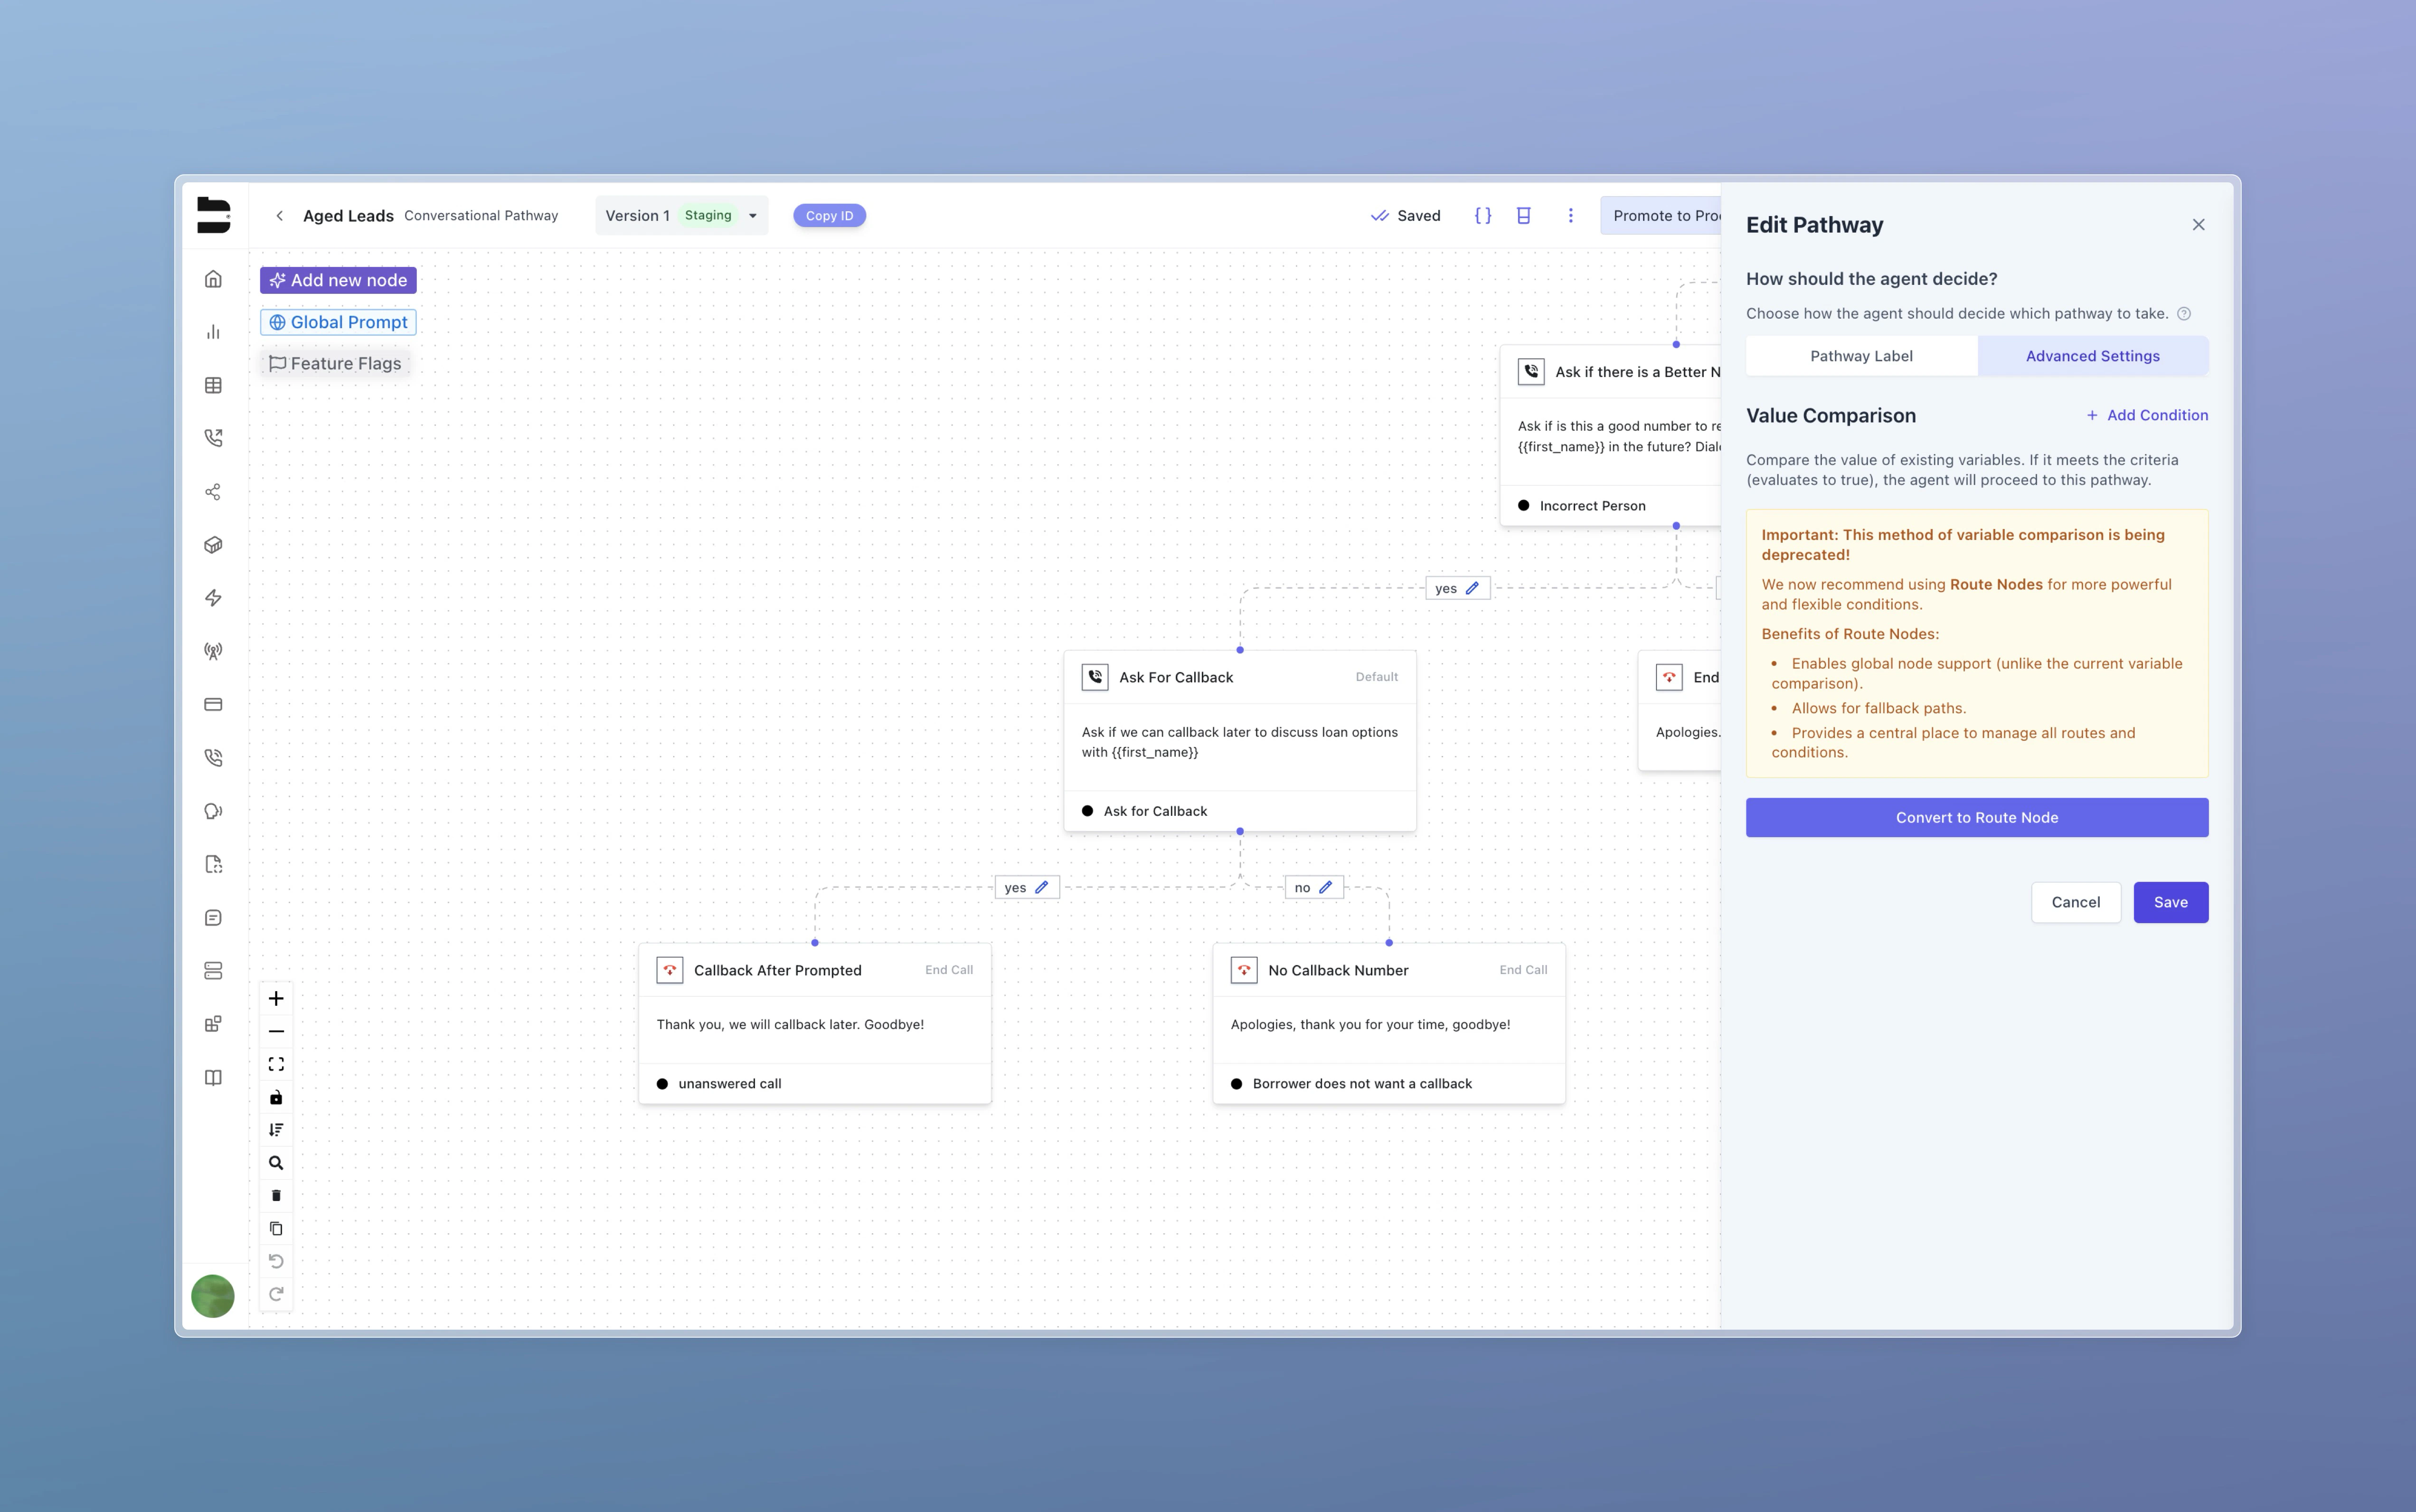The height and width of the screenshot is (1512, 2416).
Task: Open the three-dot more options menu
Action: (1570, 216)
